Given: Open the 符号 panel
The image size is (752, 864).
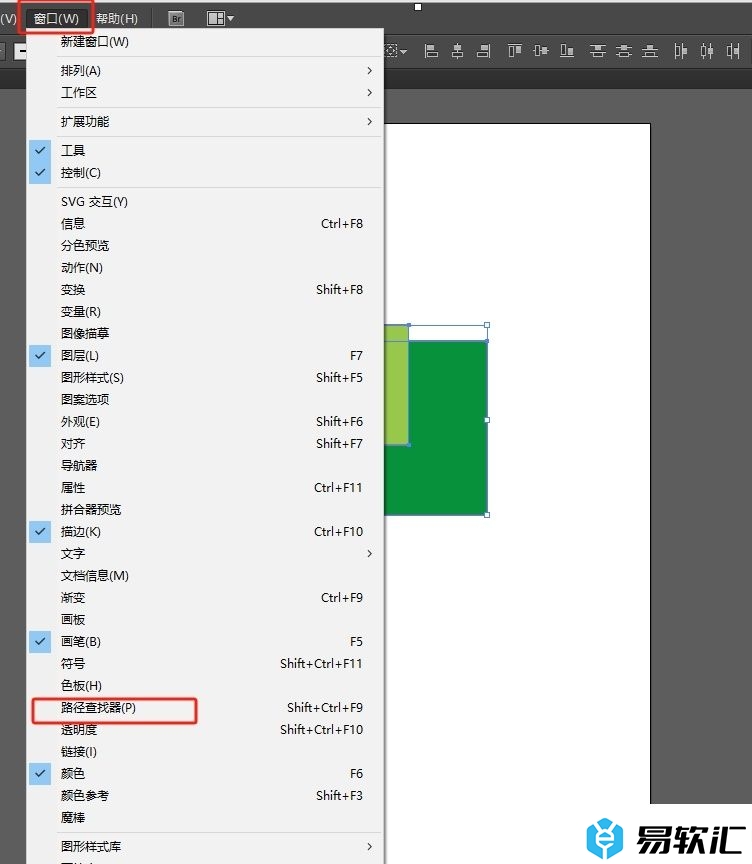Looking at the screenshot, I should (x=205, y=663).
